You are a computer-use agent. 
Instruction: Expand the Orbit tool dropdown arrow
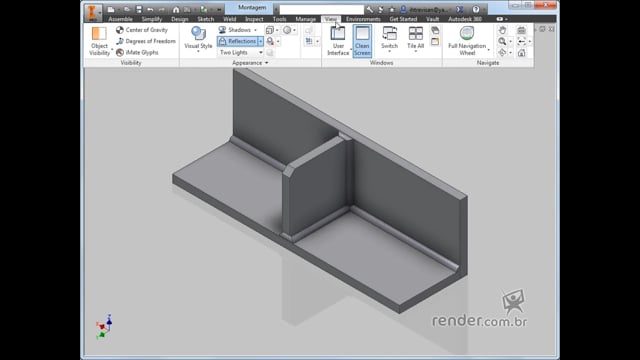pos(510,53)
